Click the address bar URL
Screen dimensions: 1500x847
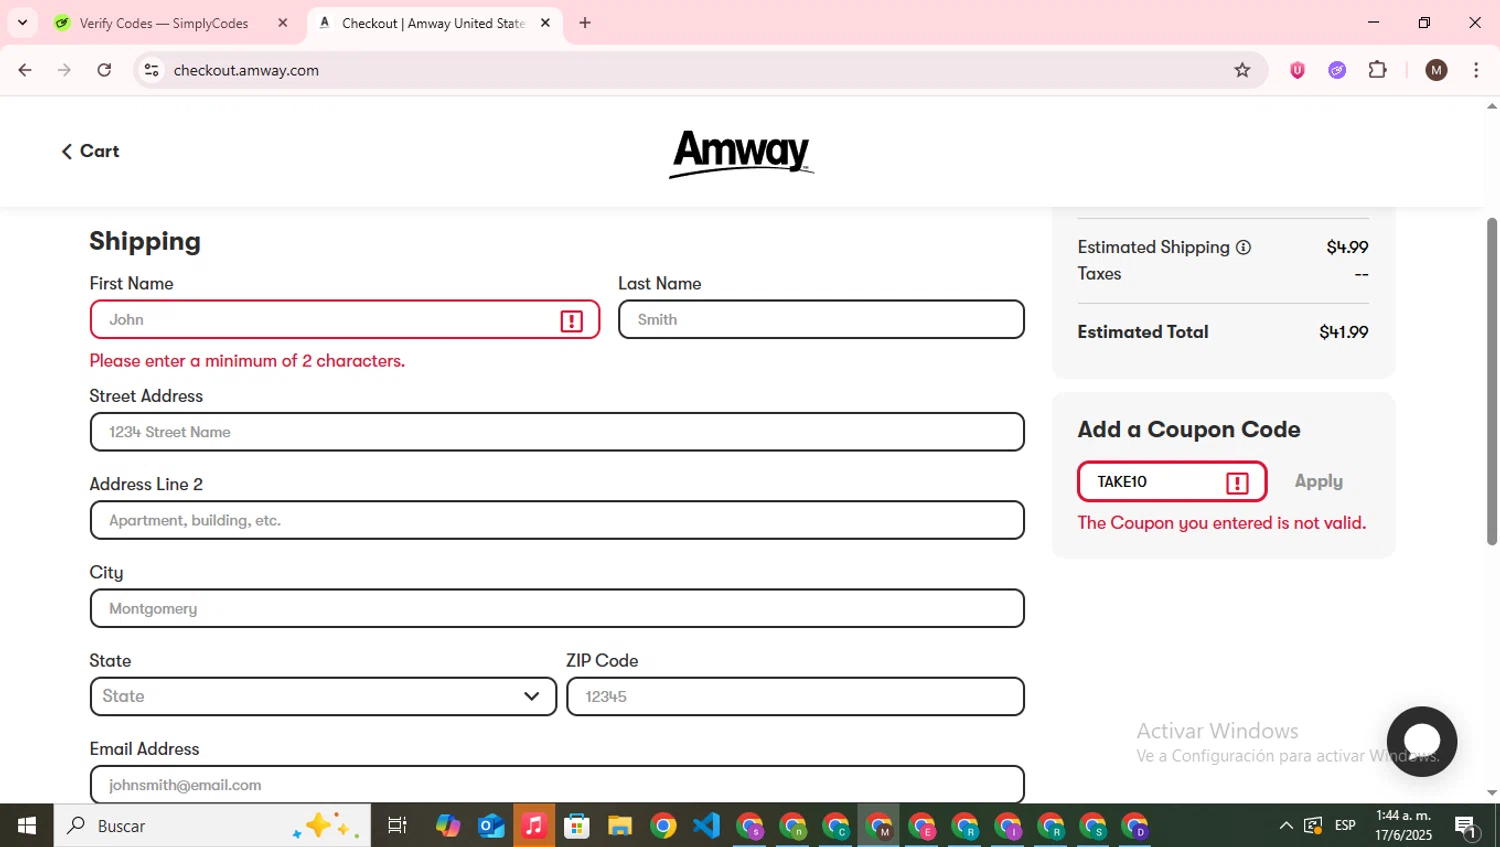[246, 70]
